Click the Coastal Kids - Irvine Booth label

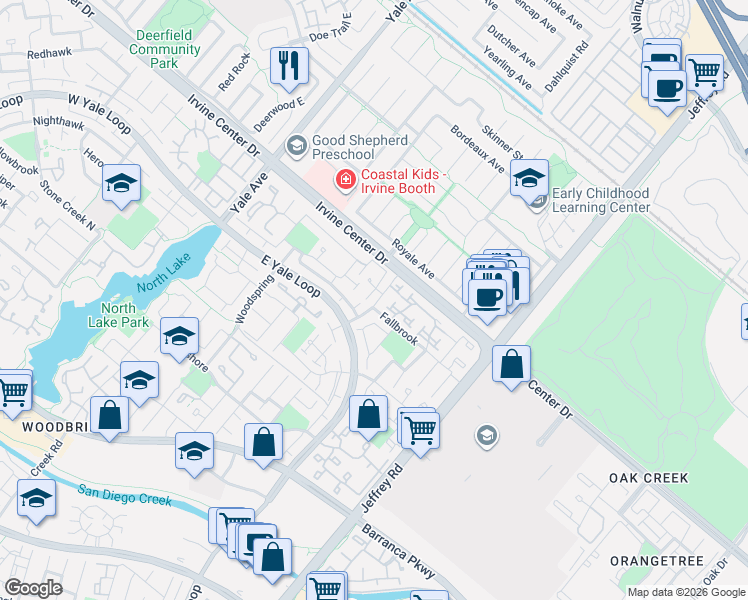404,181
